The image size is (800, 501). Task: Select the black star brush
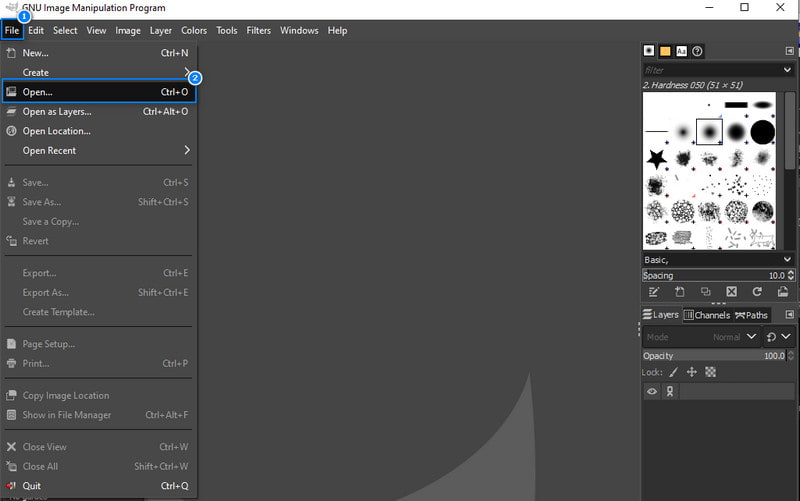pyautogui.click(x=656, y=159)
